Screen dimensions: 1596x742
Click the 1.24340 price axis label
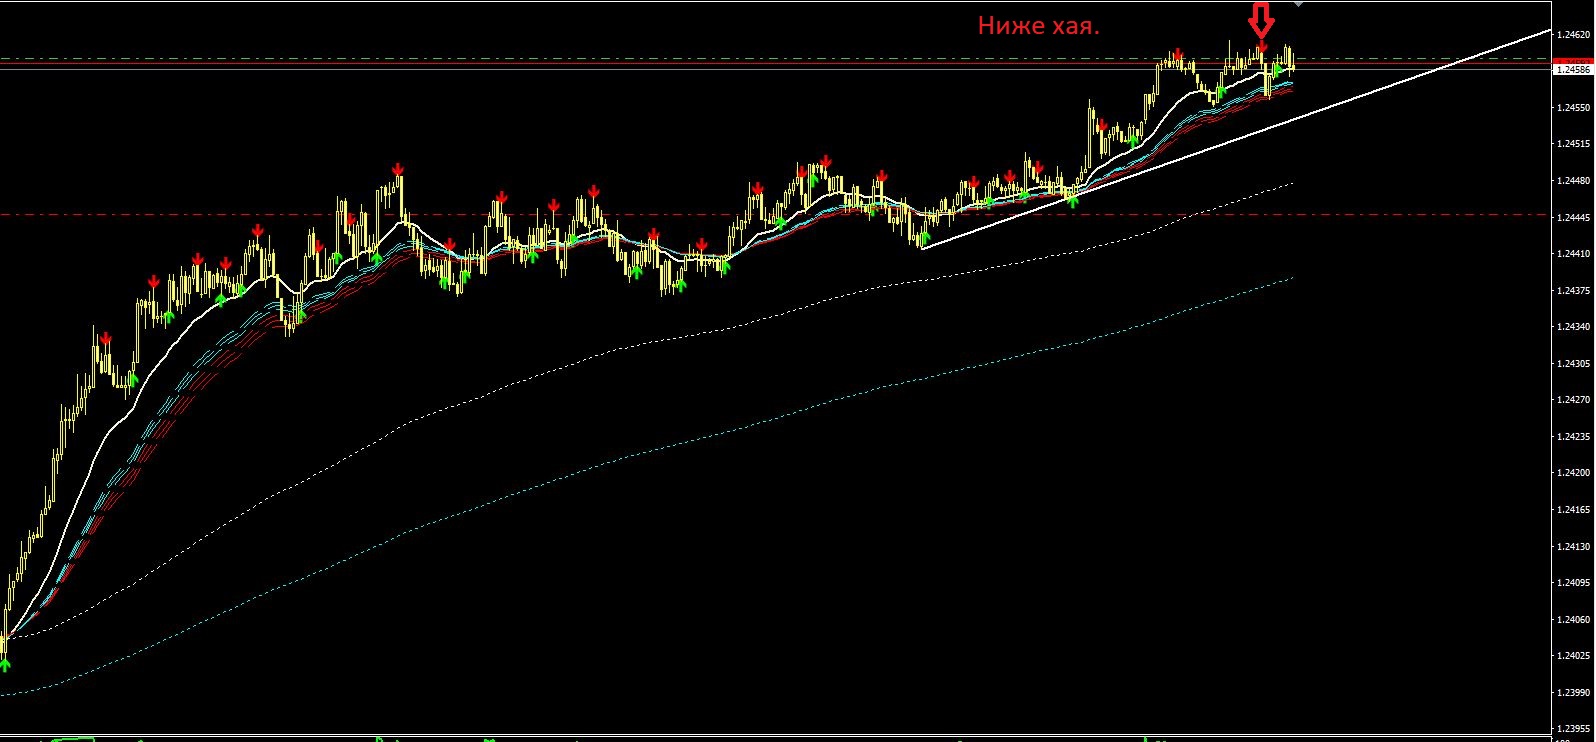(x=1573, y=327)
